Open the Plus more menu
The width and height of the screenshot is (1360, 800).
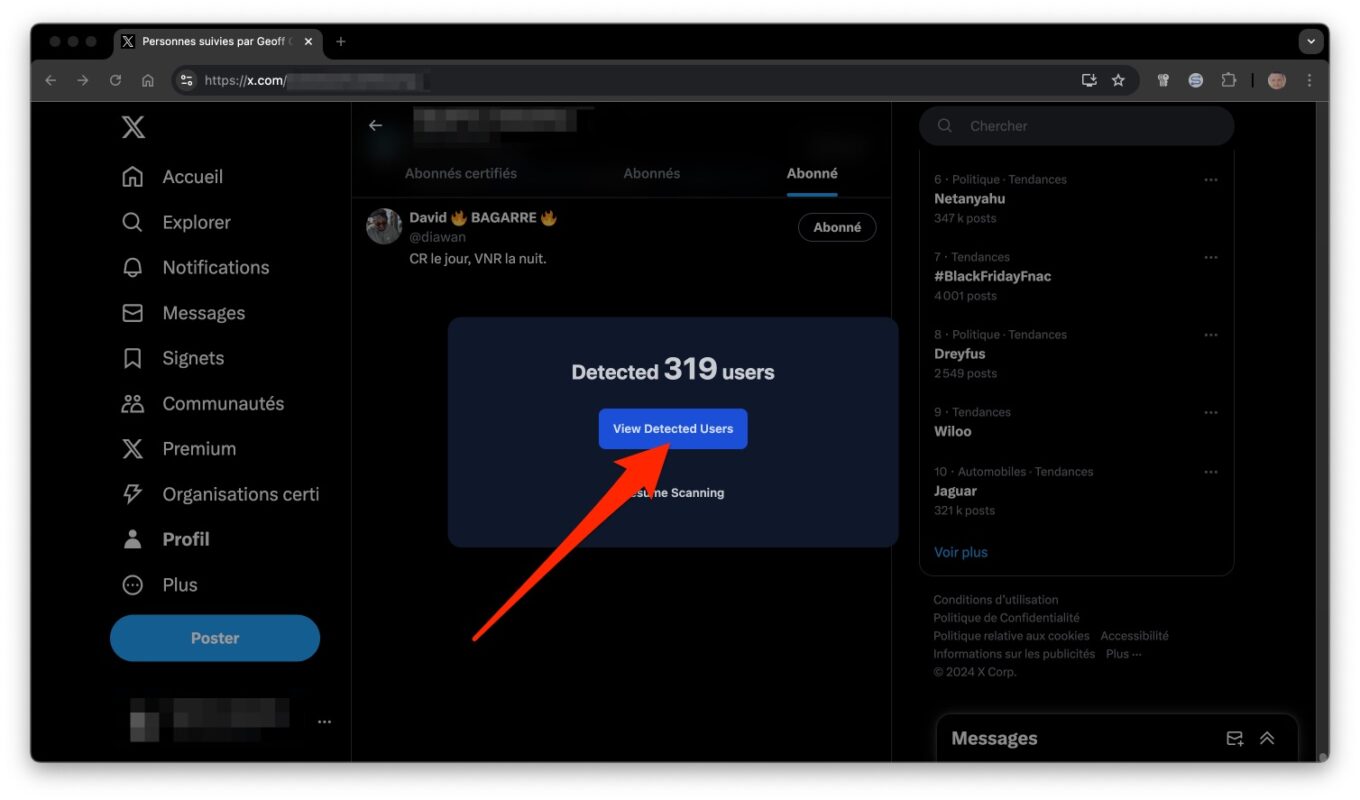(159, 585)
